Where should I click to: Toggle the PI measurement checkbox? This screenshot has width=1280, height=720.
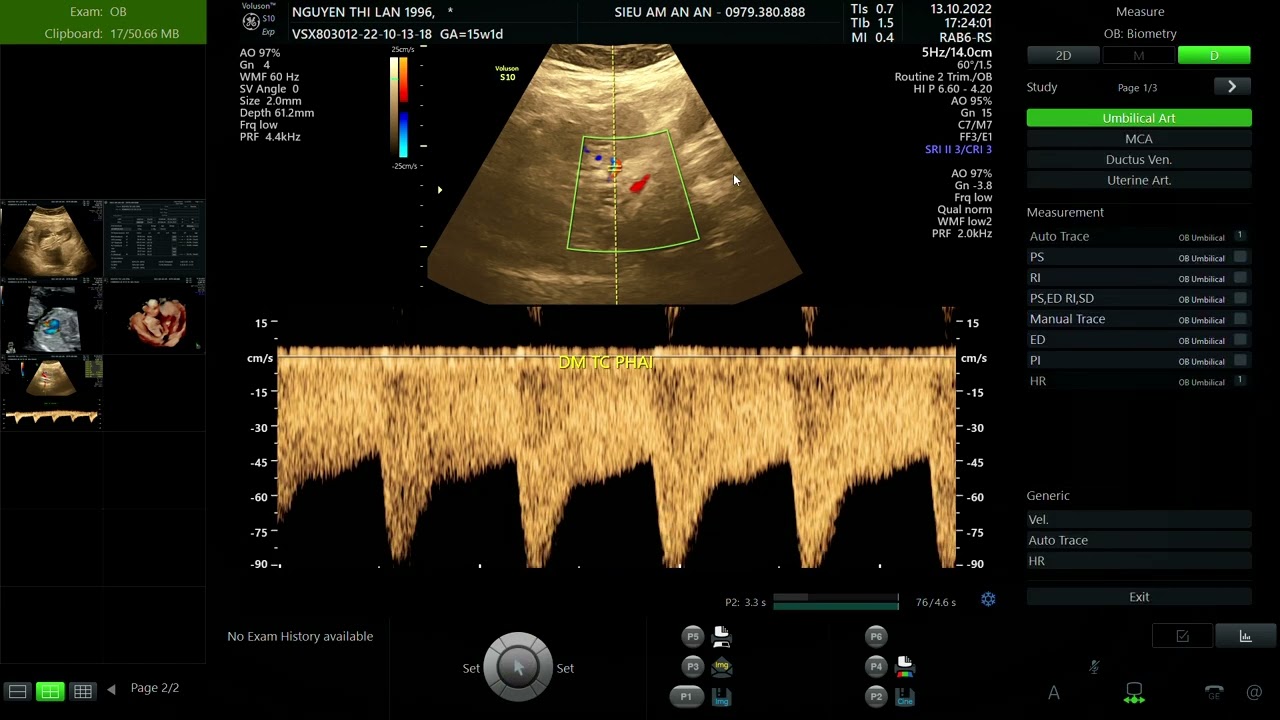point(1240,360)
